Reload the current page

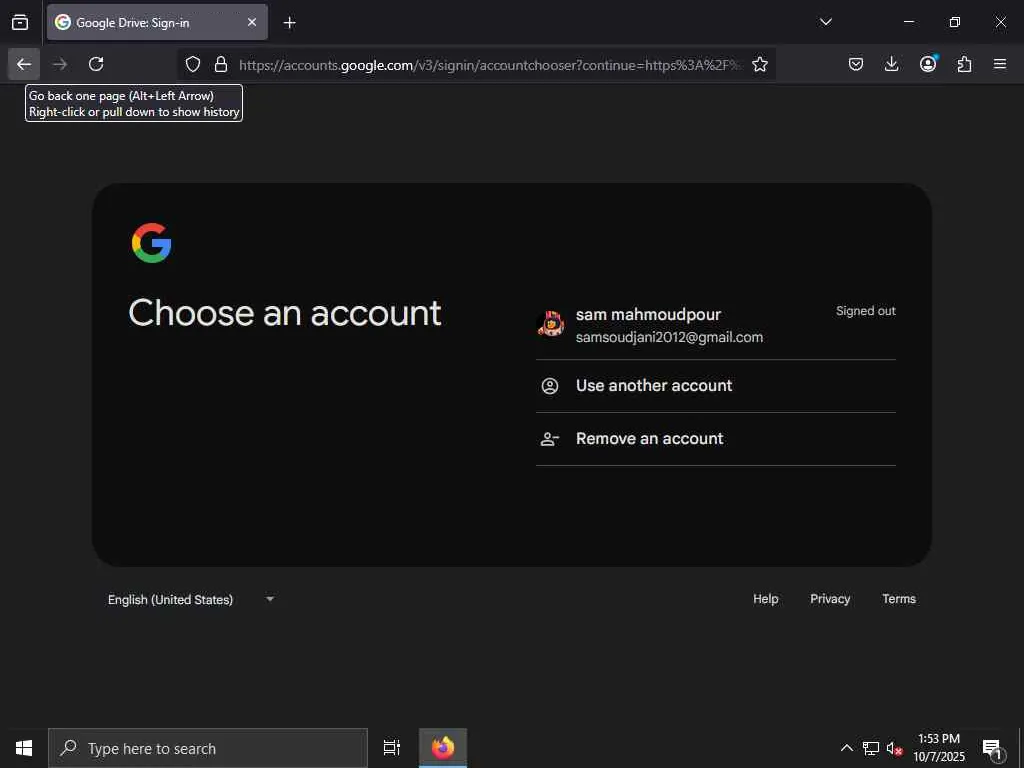96,64
